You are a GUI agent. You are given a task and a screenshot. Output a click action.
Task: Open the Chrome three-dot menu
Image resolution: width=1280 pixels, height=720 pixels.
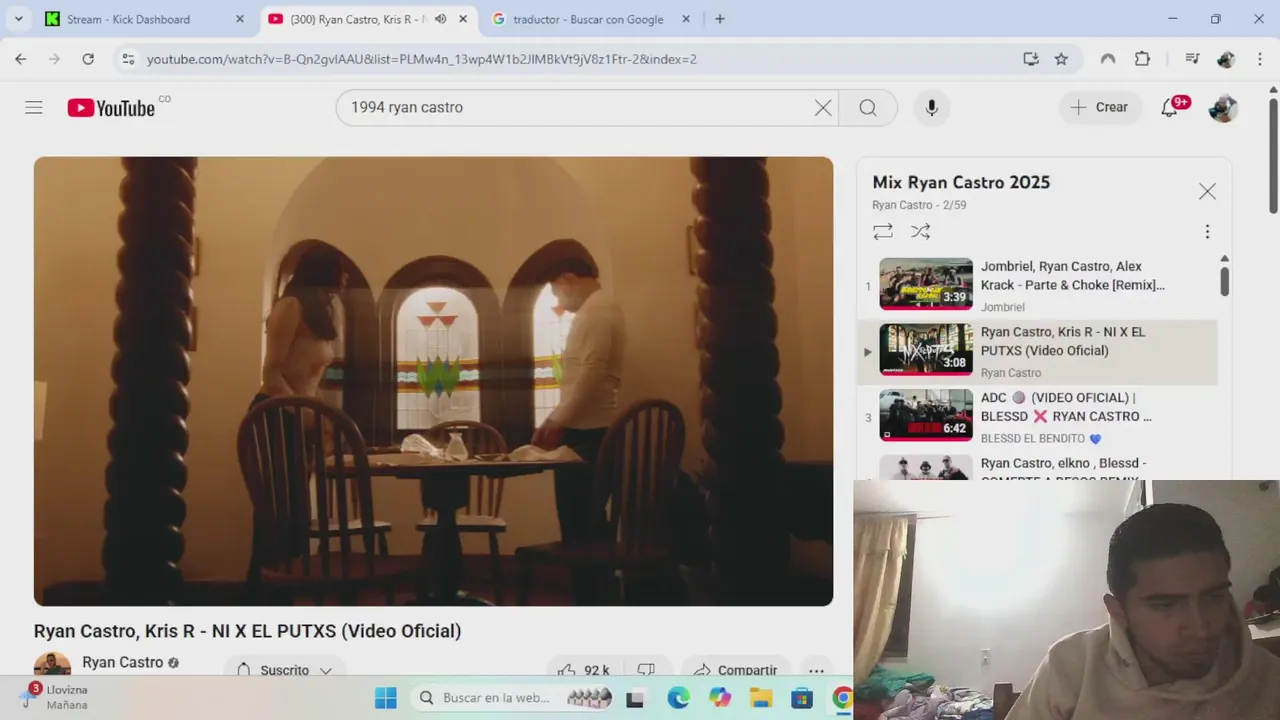(1260, 59)
